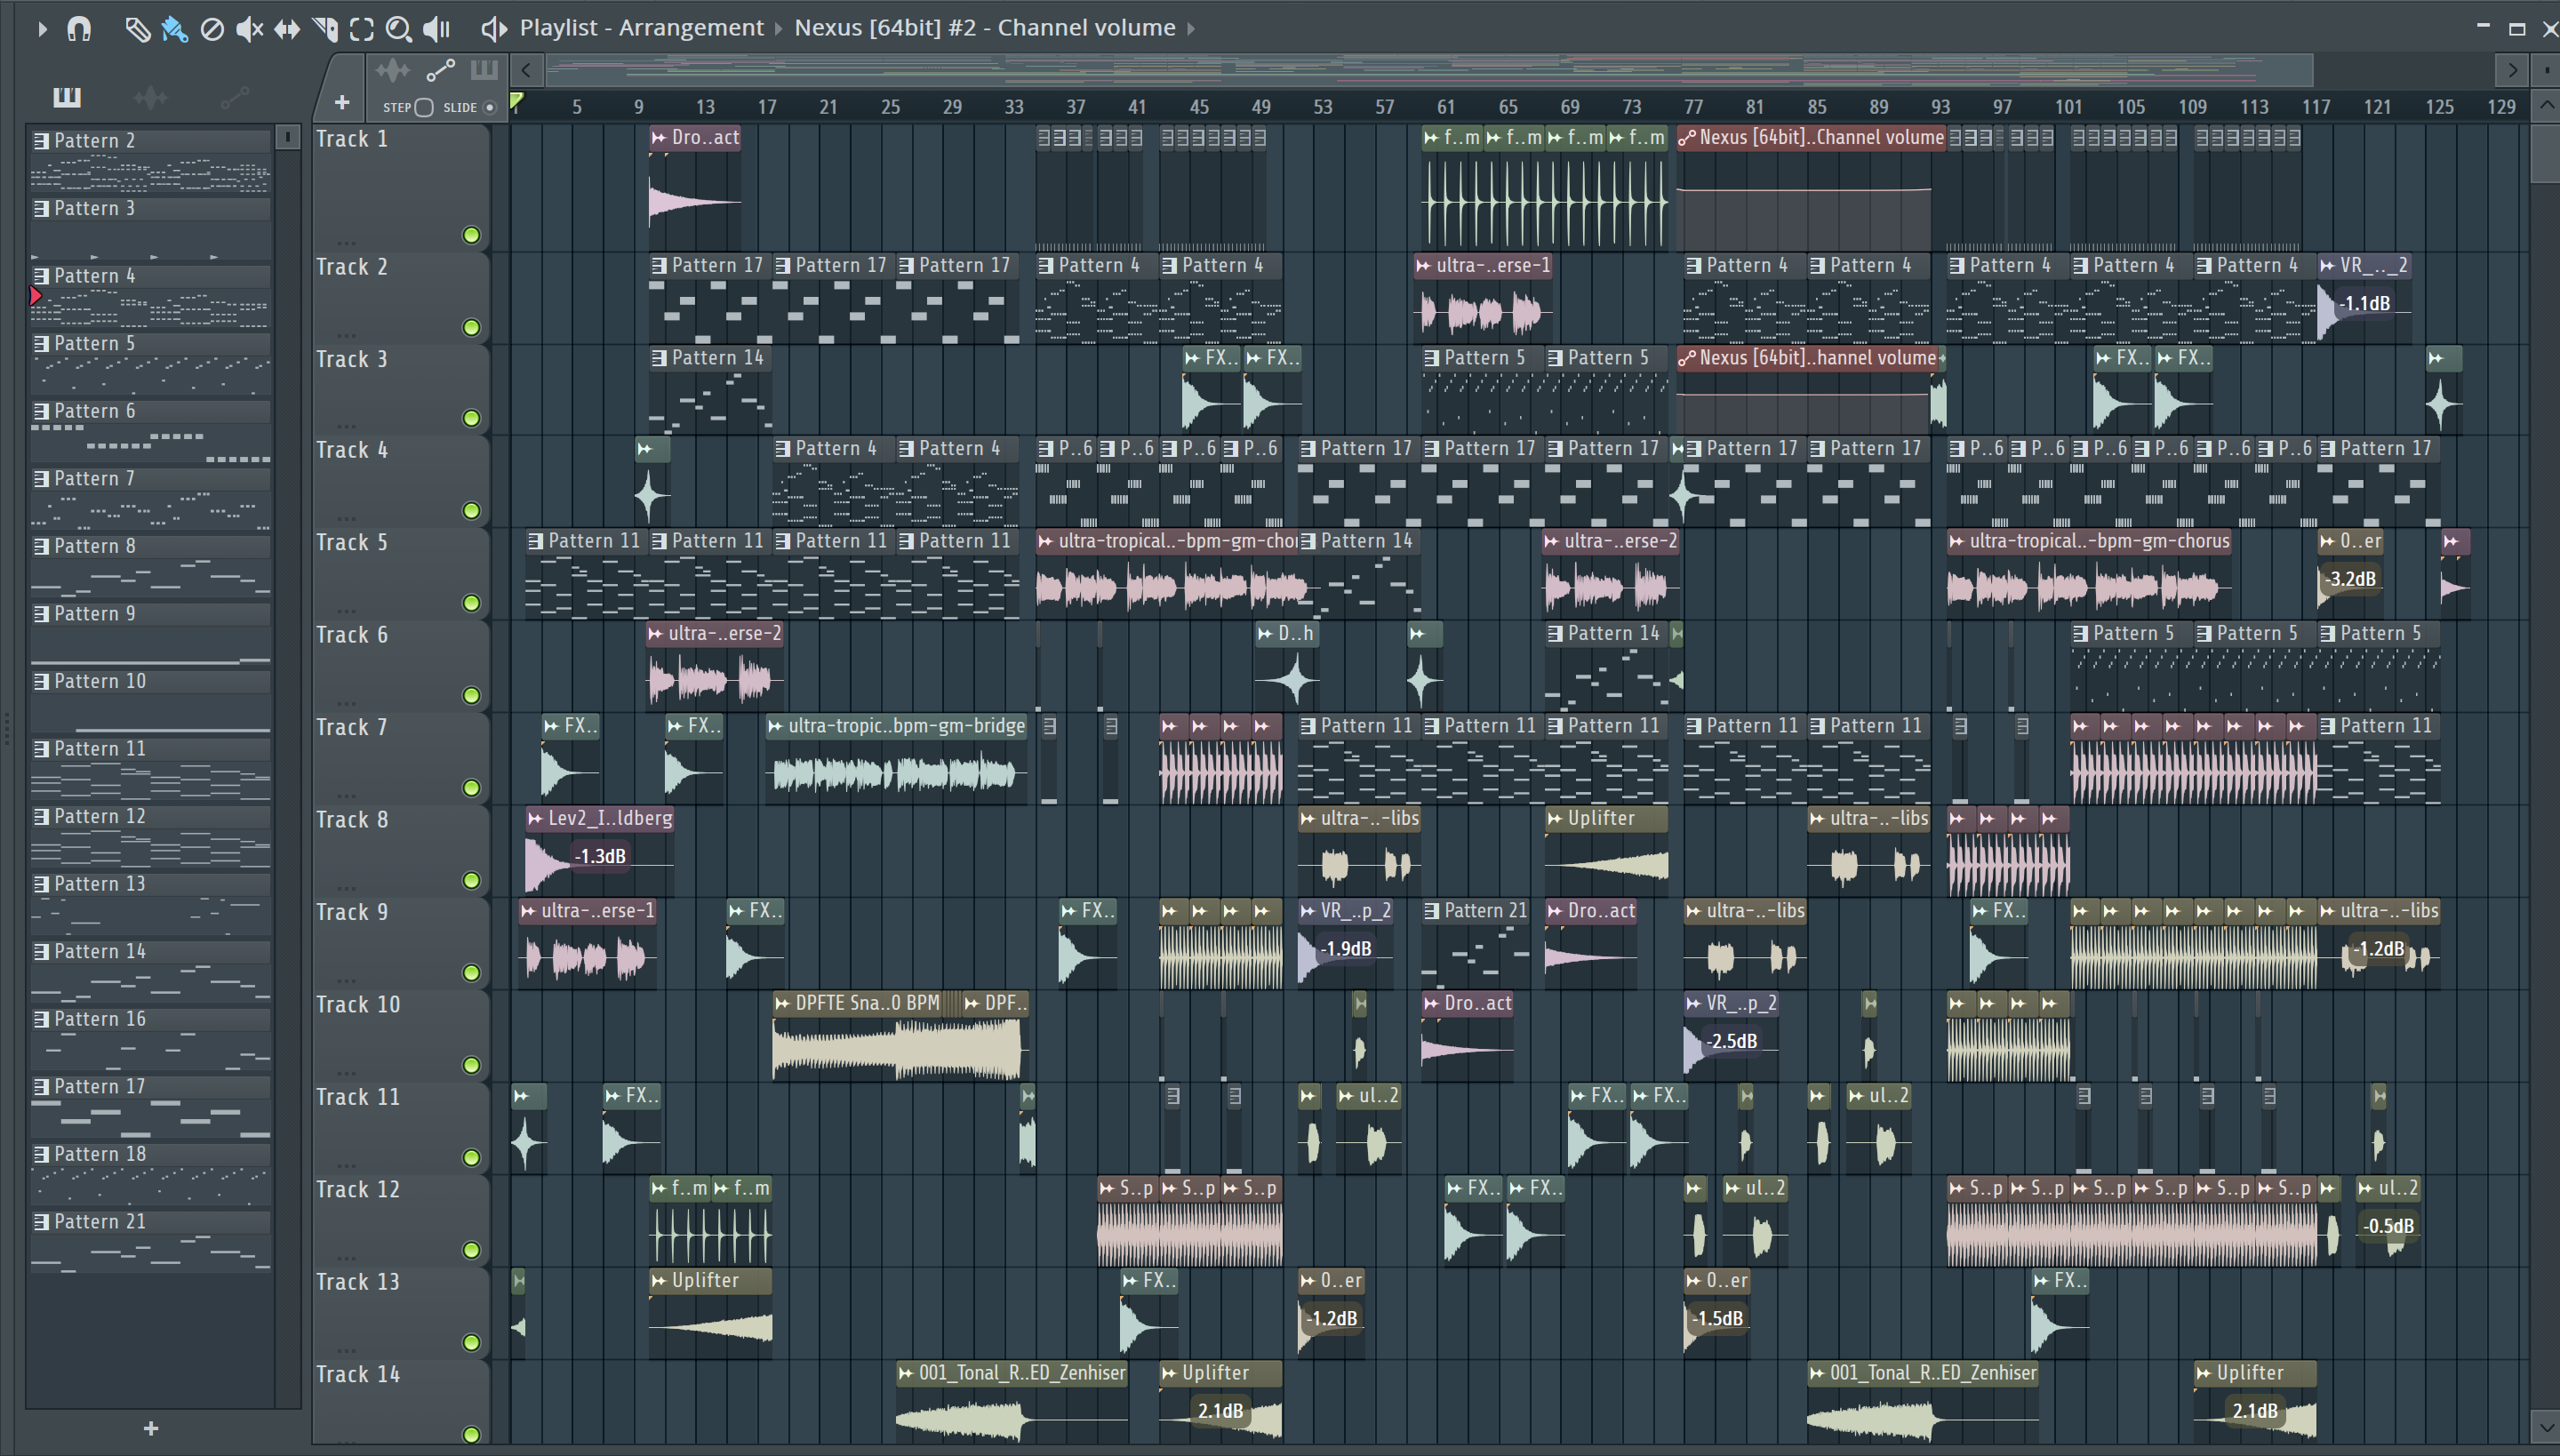Focus audio clips in playlist header
Viewport: 2560px width, 1456px height.
point(392,70)
